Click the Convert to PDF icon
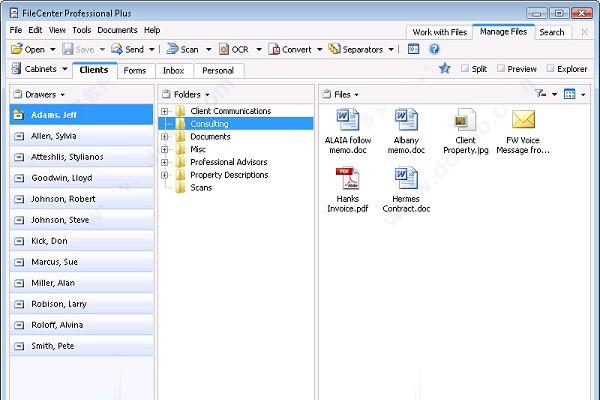The height and width of the screenshot is (400, 600). (274, 49)
